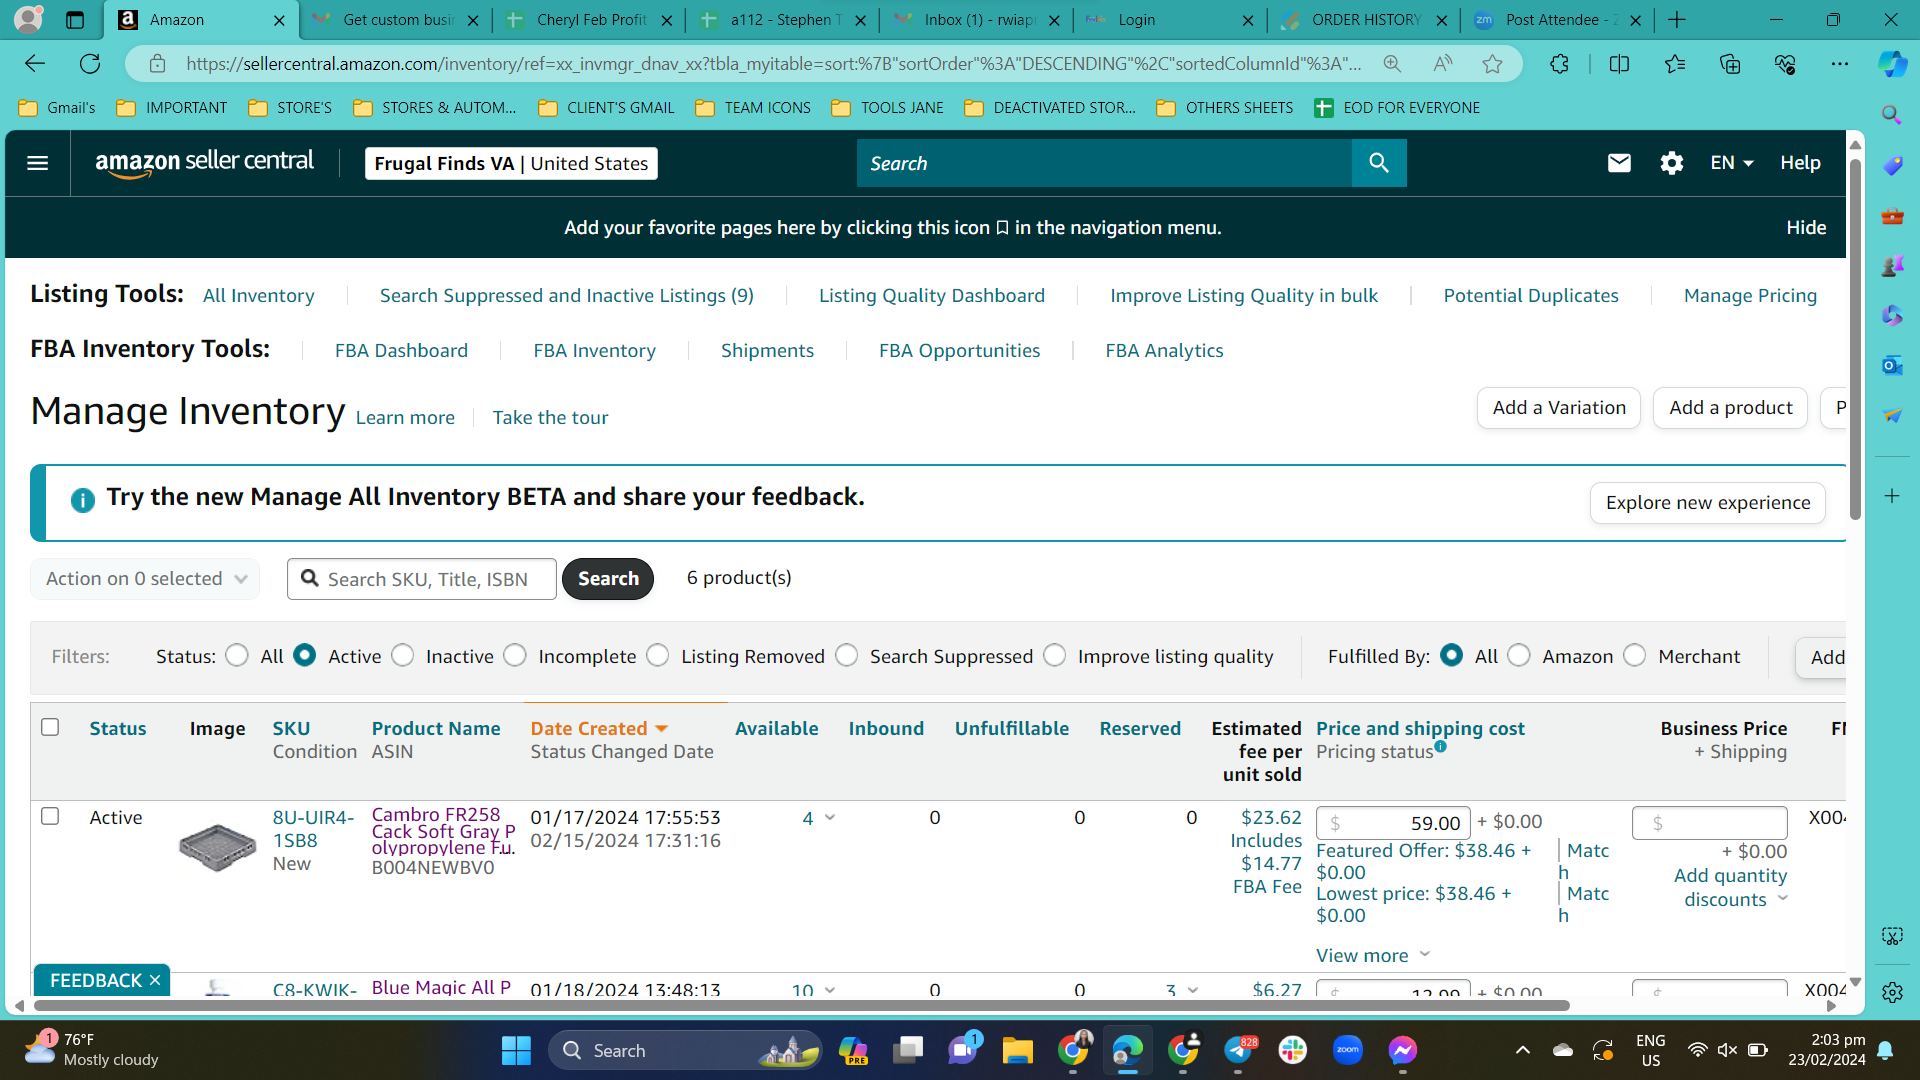Viewport: 1920px width, 1080px height.
Task: Click the horizontal scrollbar at bottom
Action: click(x=800, y=1006)
